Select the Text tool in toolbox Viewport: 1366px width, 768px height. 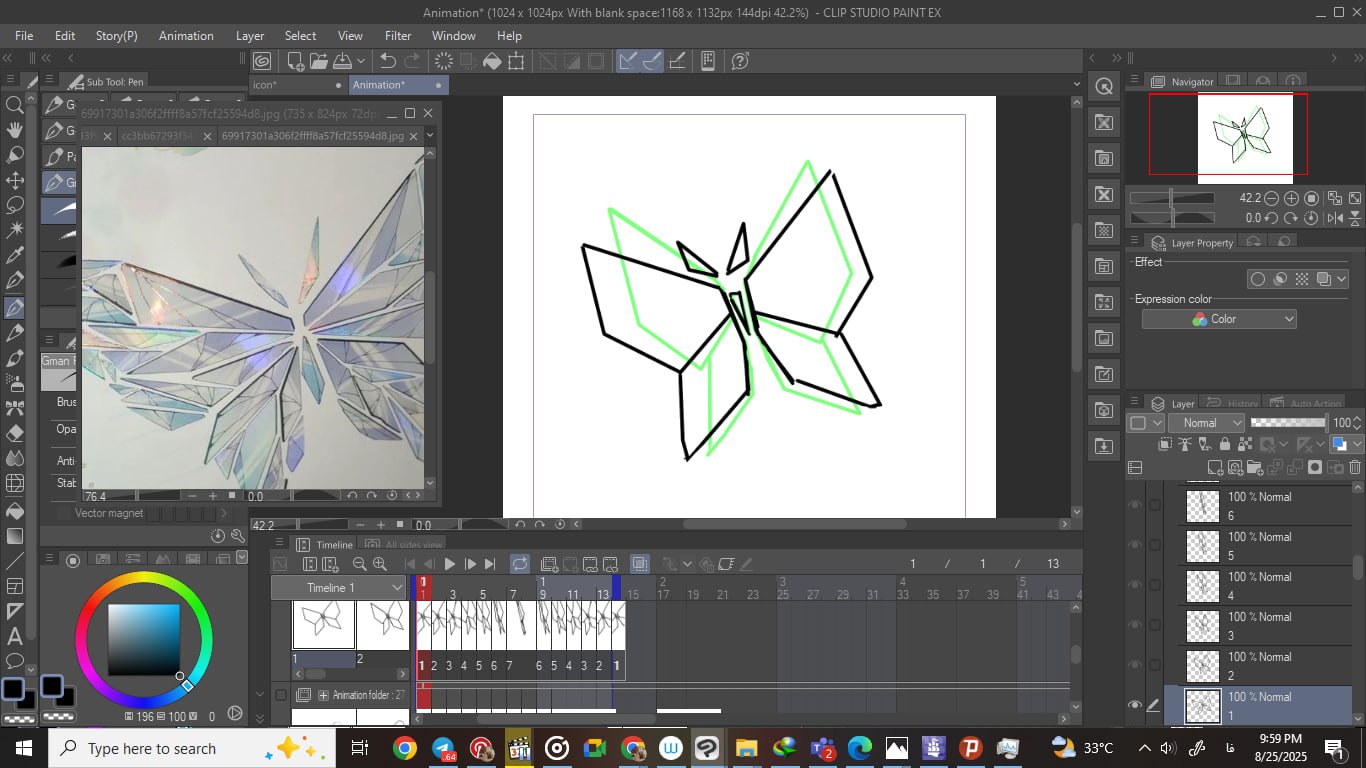pos(15,636)
